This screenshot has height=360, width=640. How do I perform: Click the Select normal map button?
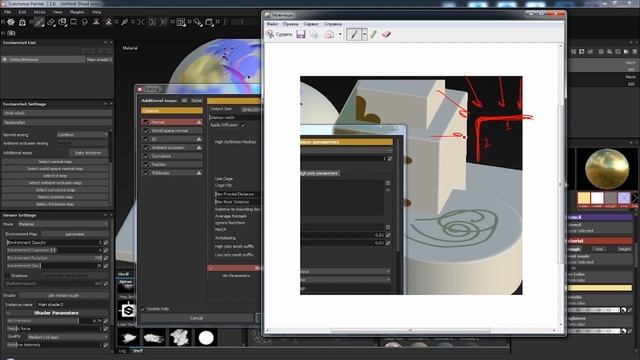tap(55, 162)
